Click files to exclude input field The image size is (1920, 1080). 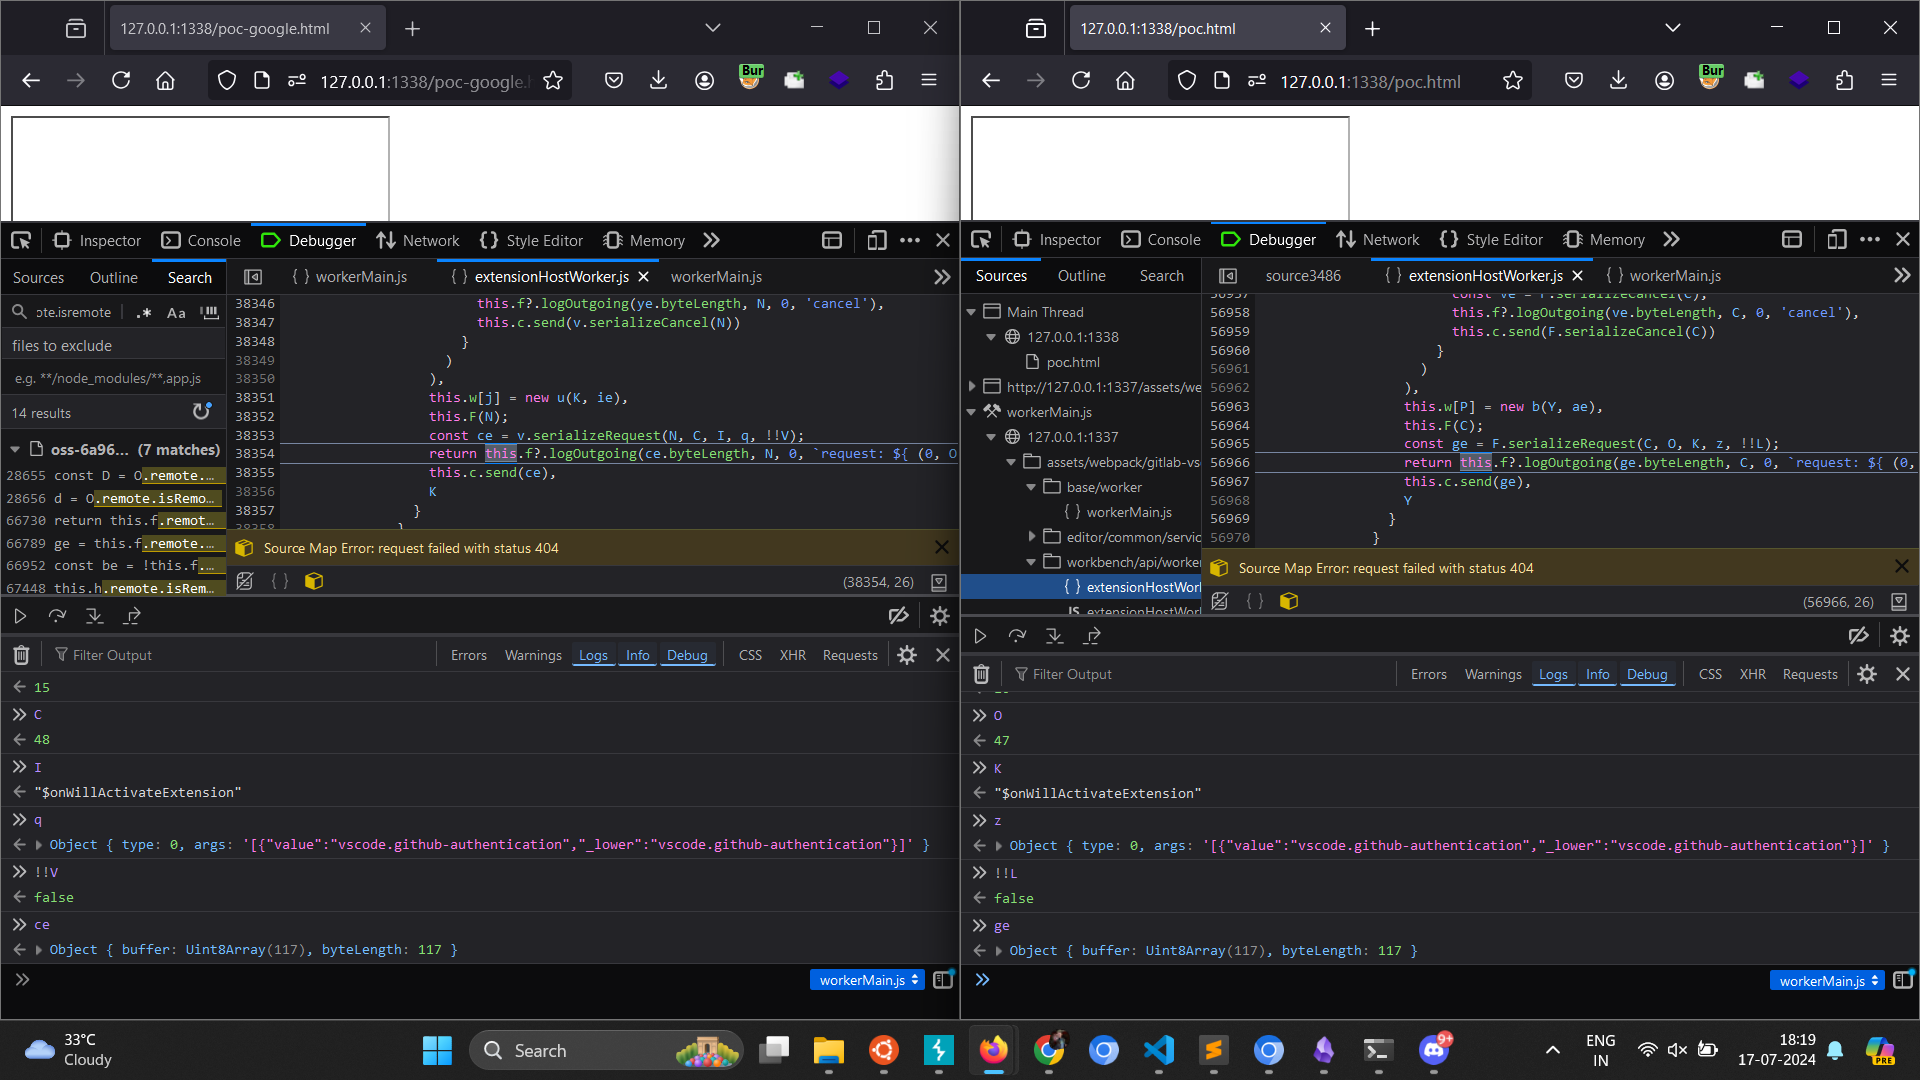(113, 378)
